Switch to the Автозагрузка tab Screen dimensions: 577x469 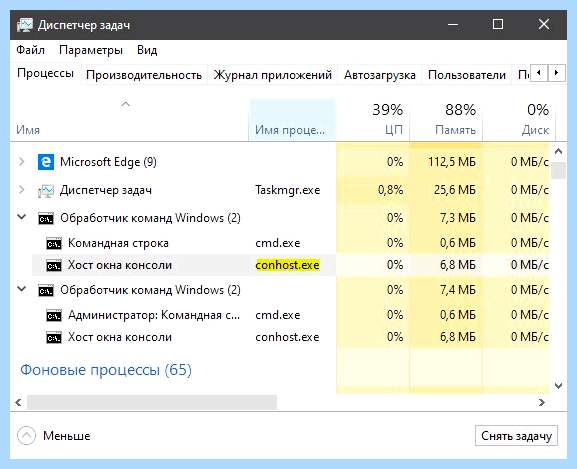click(x=380, y=75)
